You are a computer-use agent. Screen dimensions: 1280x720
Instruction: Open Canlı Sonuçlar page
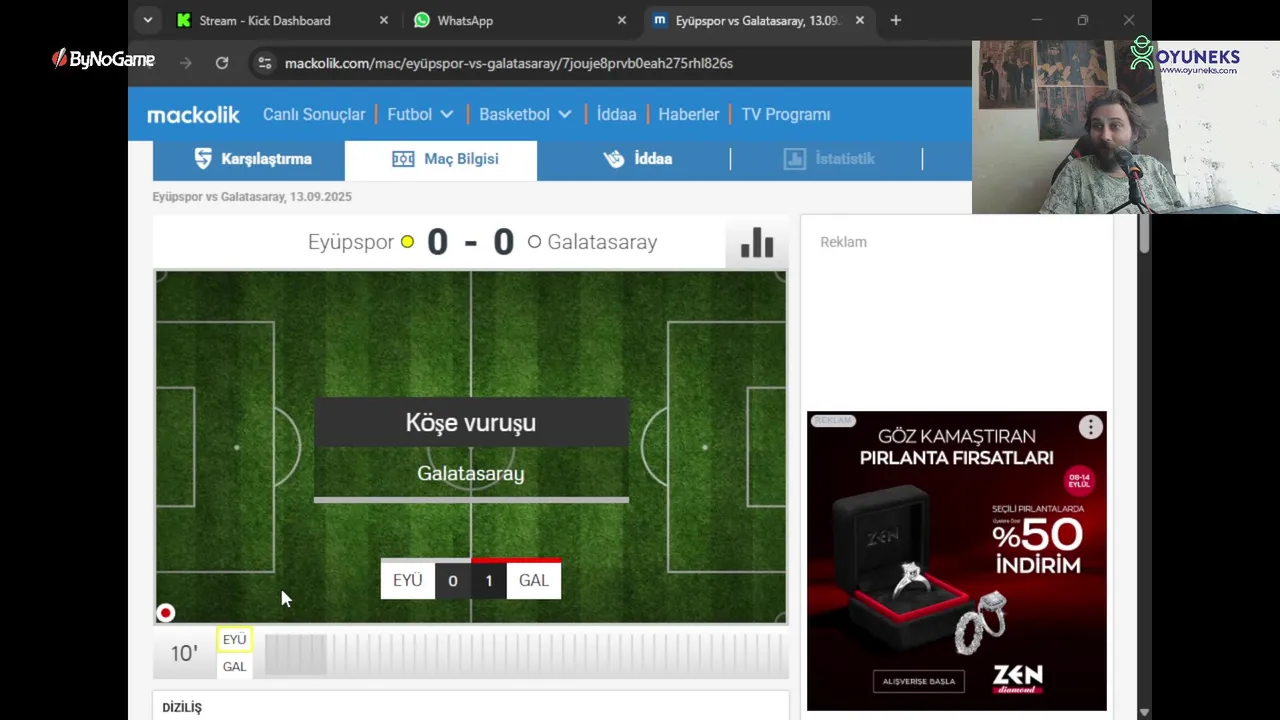(314, 114)
